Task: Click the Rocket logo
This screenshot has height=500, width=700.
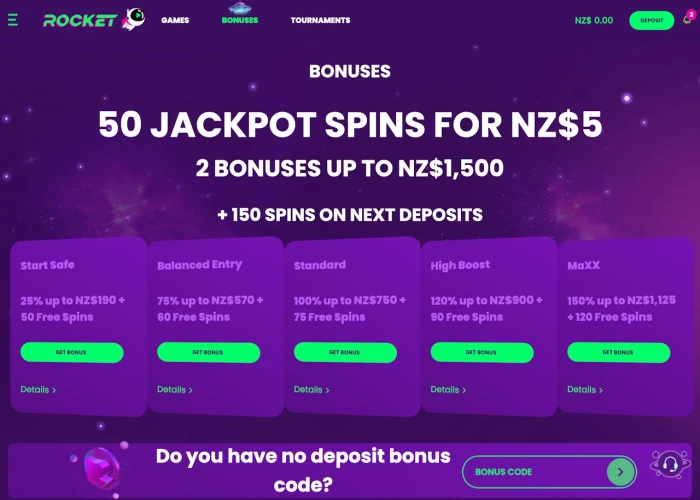Action: click(80, 20)
